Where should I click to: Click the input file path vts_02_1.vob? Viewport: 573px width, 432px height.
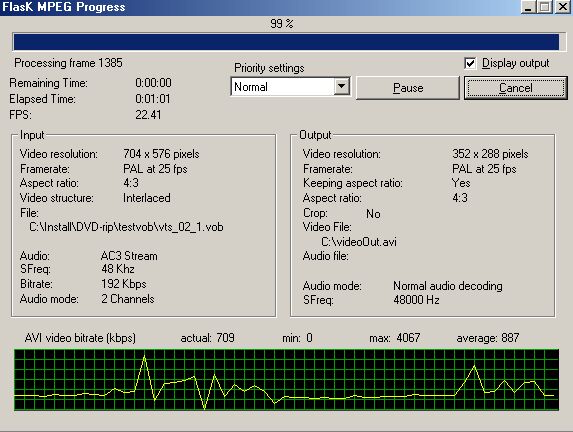pyautogui.click(x=126, y=227)
